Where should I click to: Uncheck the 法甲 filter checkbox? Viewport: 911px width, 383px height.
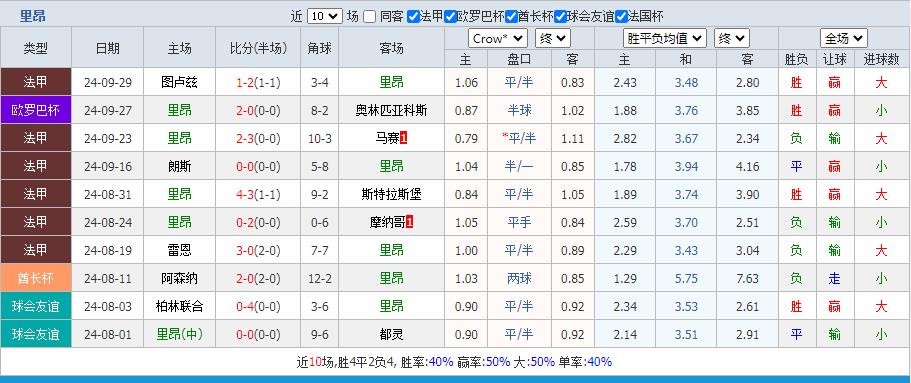pos(413,16)
